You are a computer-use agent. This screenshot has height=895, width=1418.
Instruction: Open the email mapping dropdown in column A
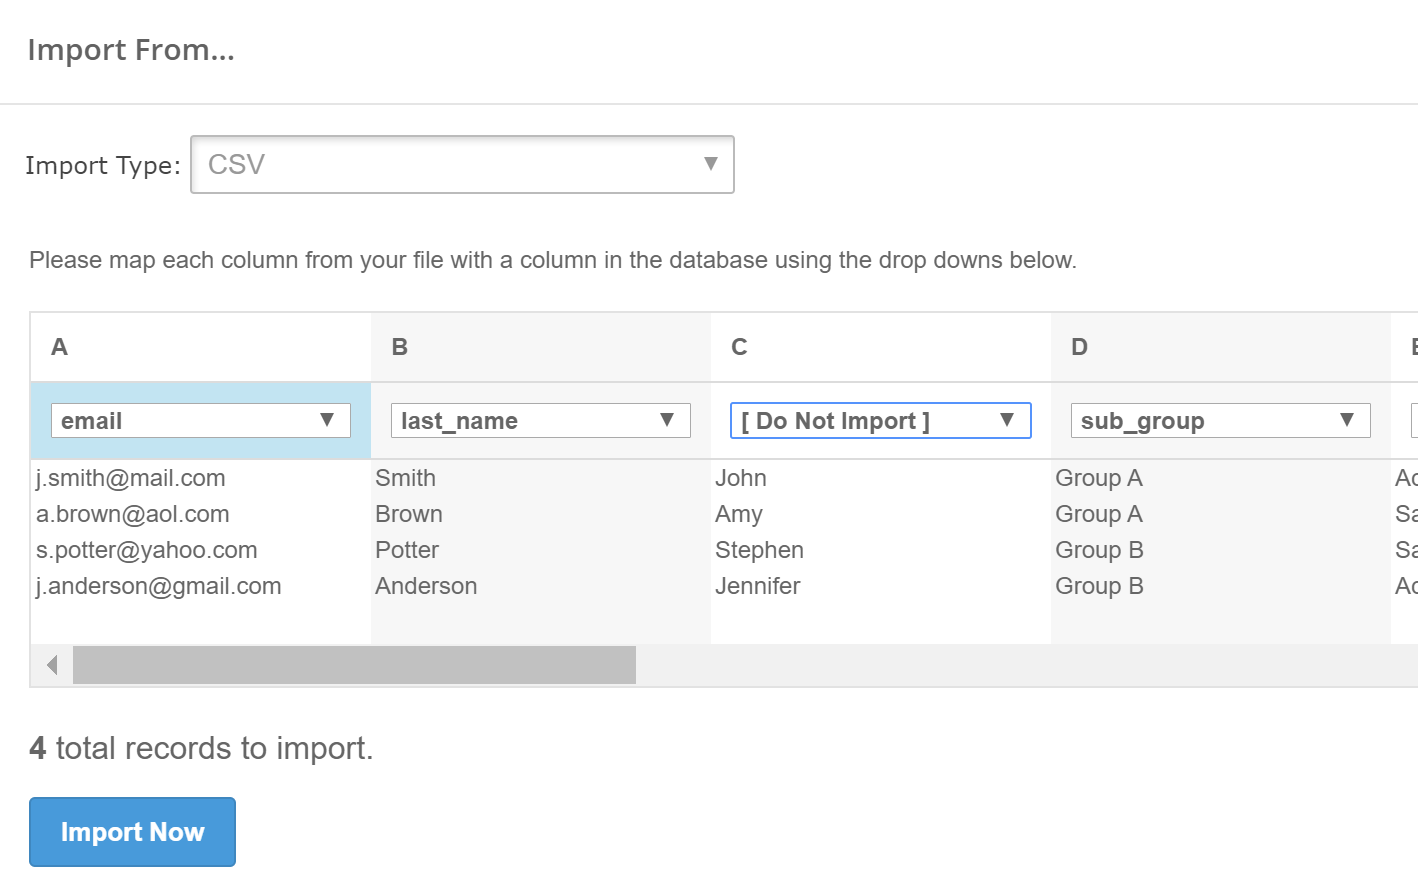coord(200,421)
